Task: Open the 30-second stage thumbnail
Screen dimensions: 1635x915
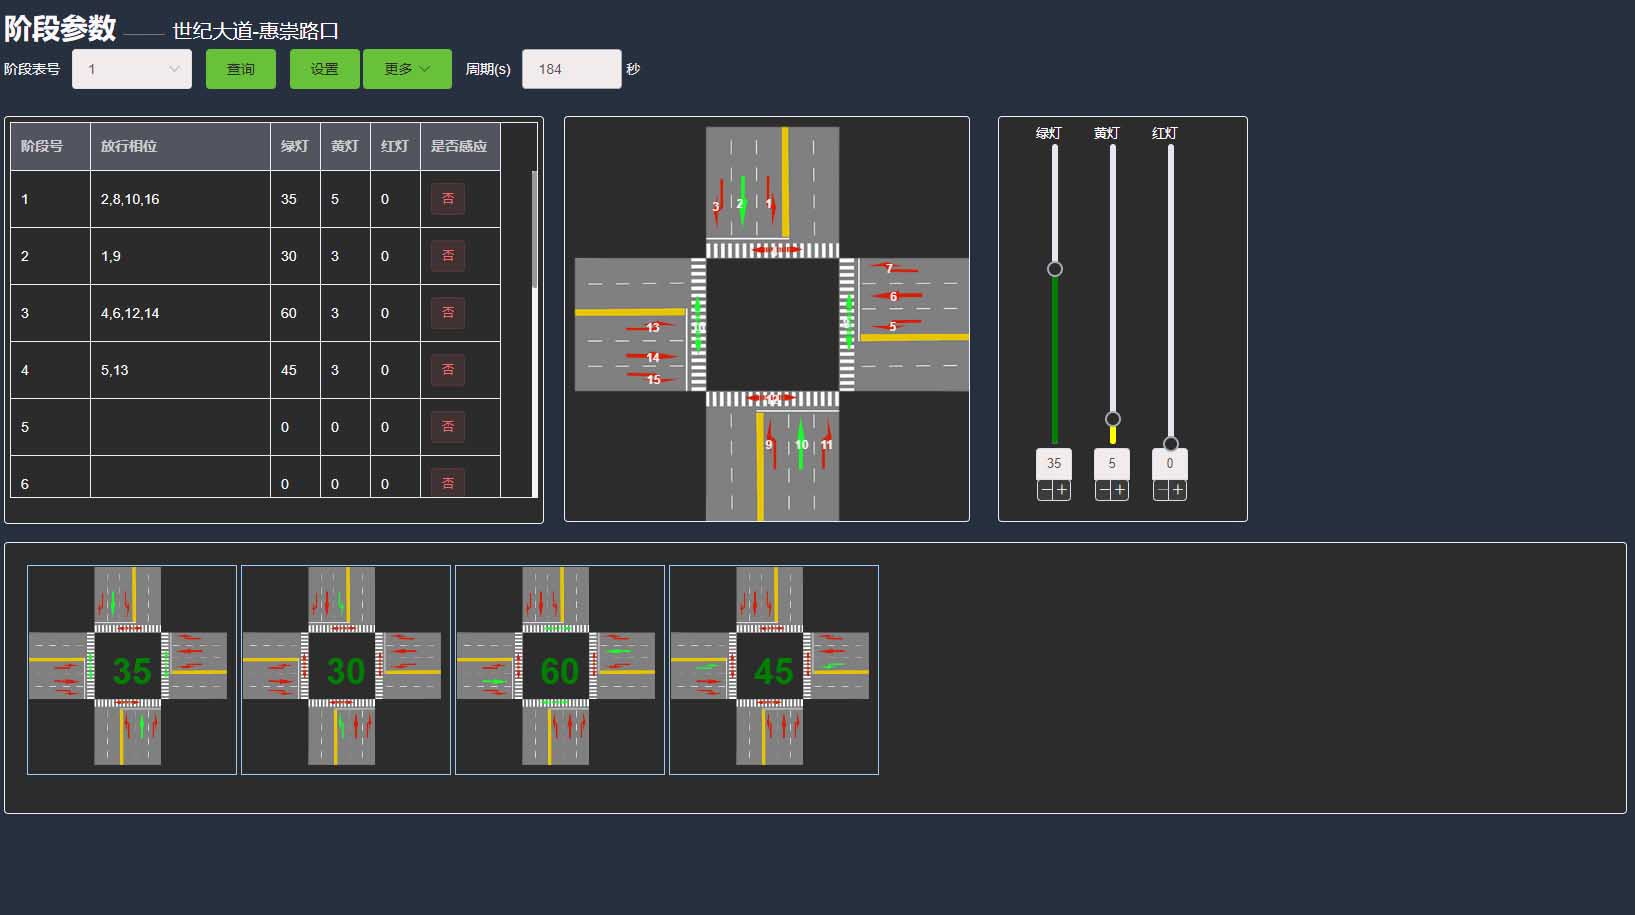Action: [346, 670]
